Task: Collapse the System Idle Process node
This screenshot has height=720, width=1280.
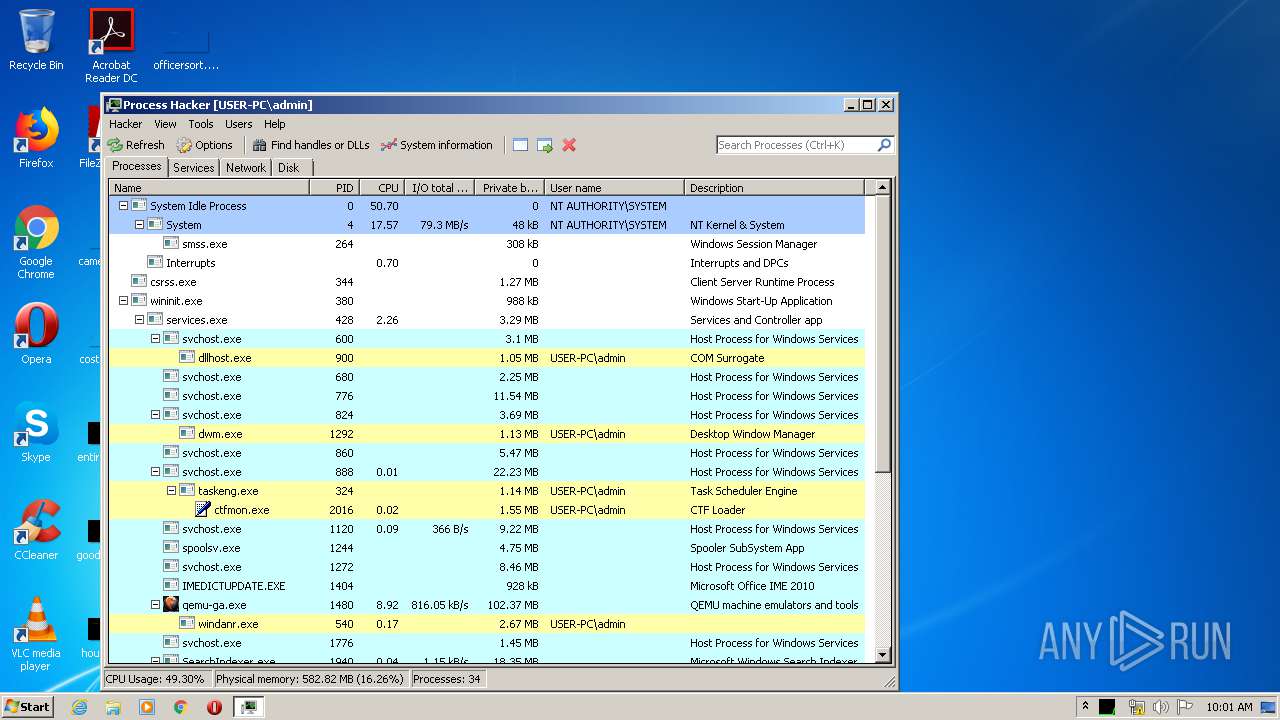Action: [x=123, y=206]
